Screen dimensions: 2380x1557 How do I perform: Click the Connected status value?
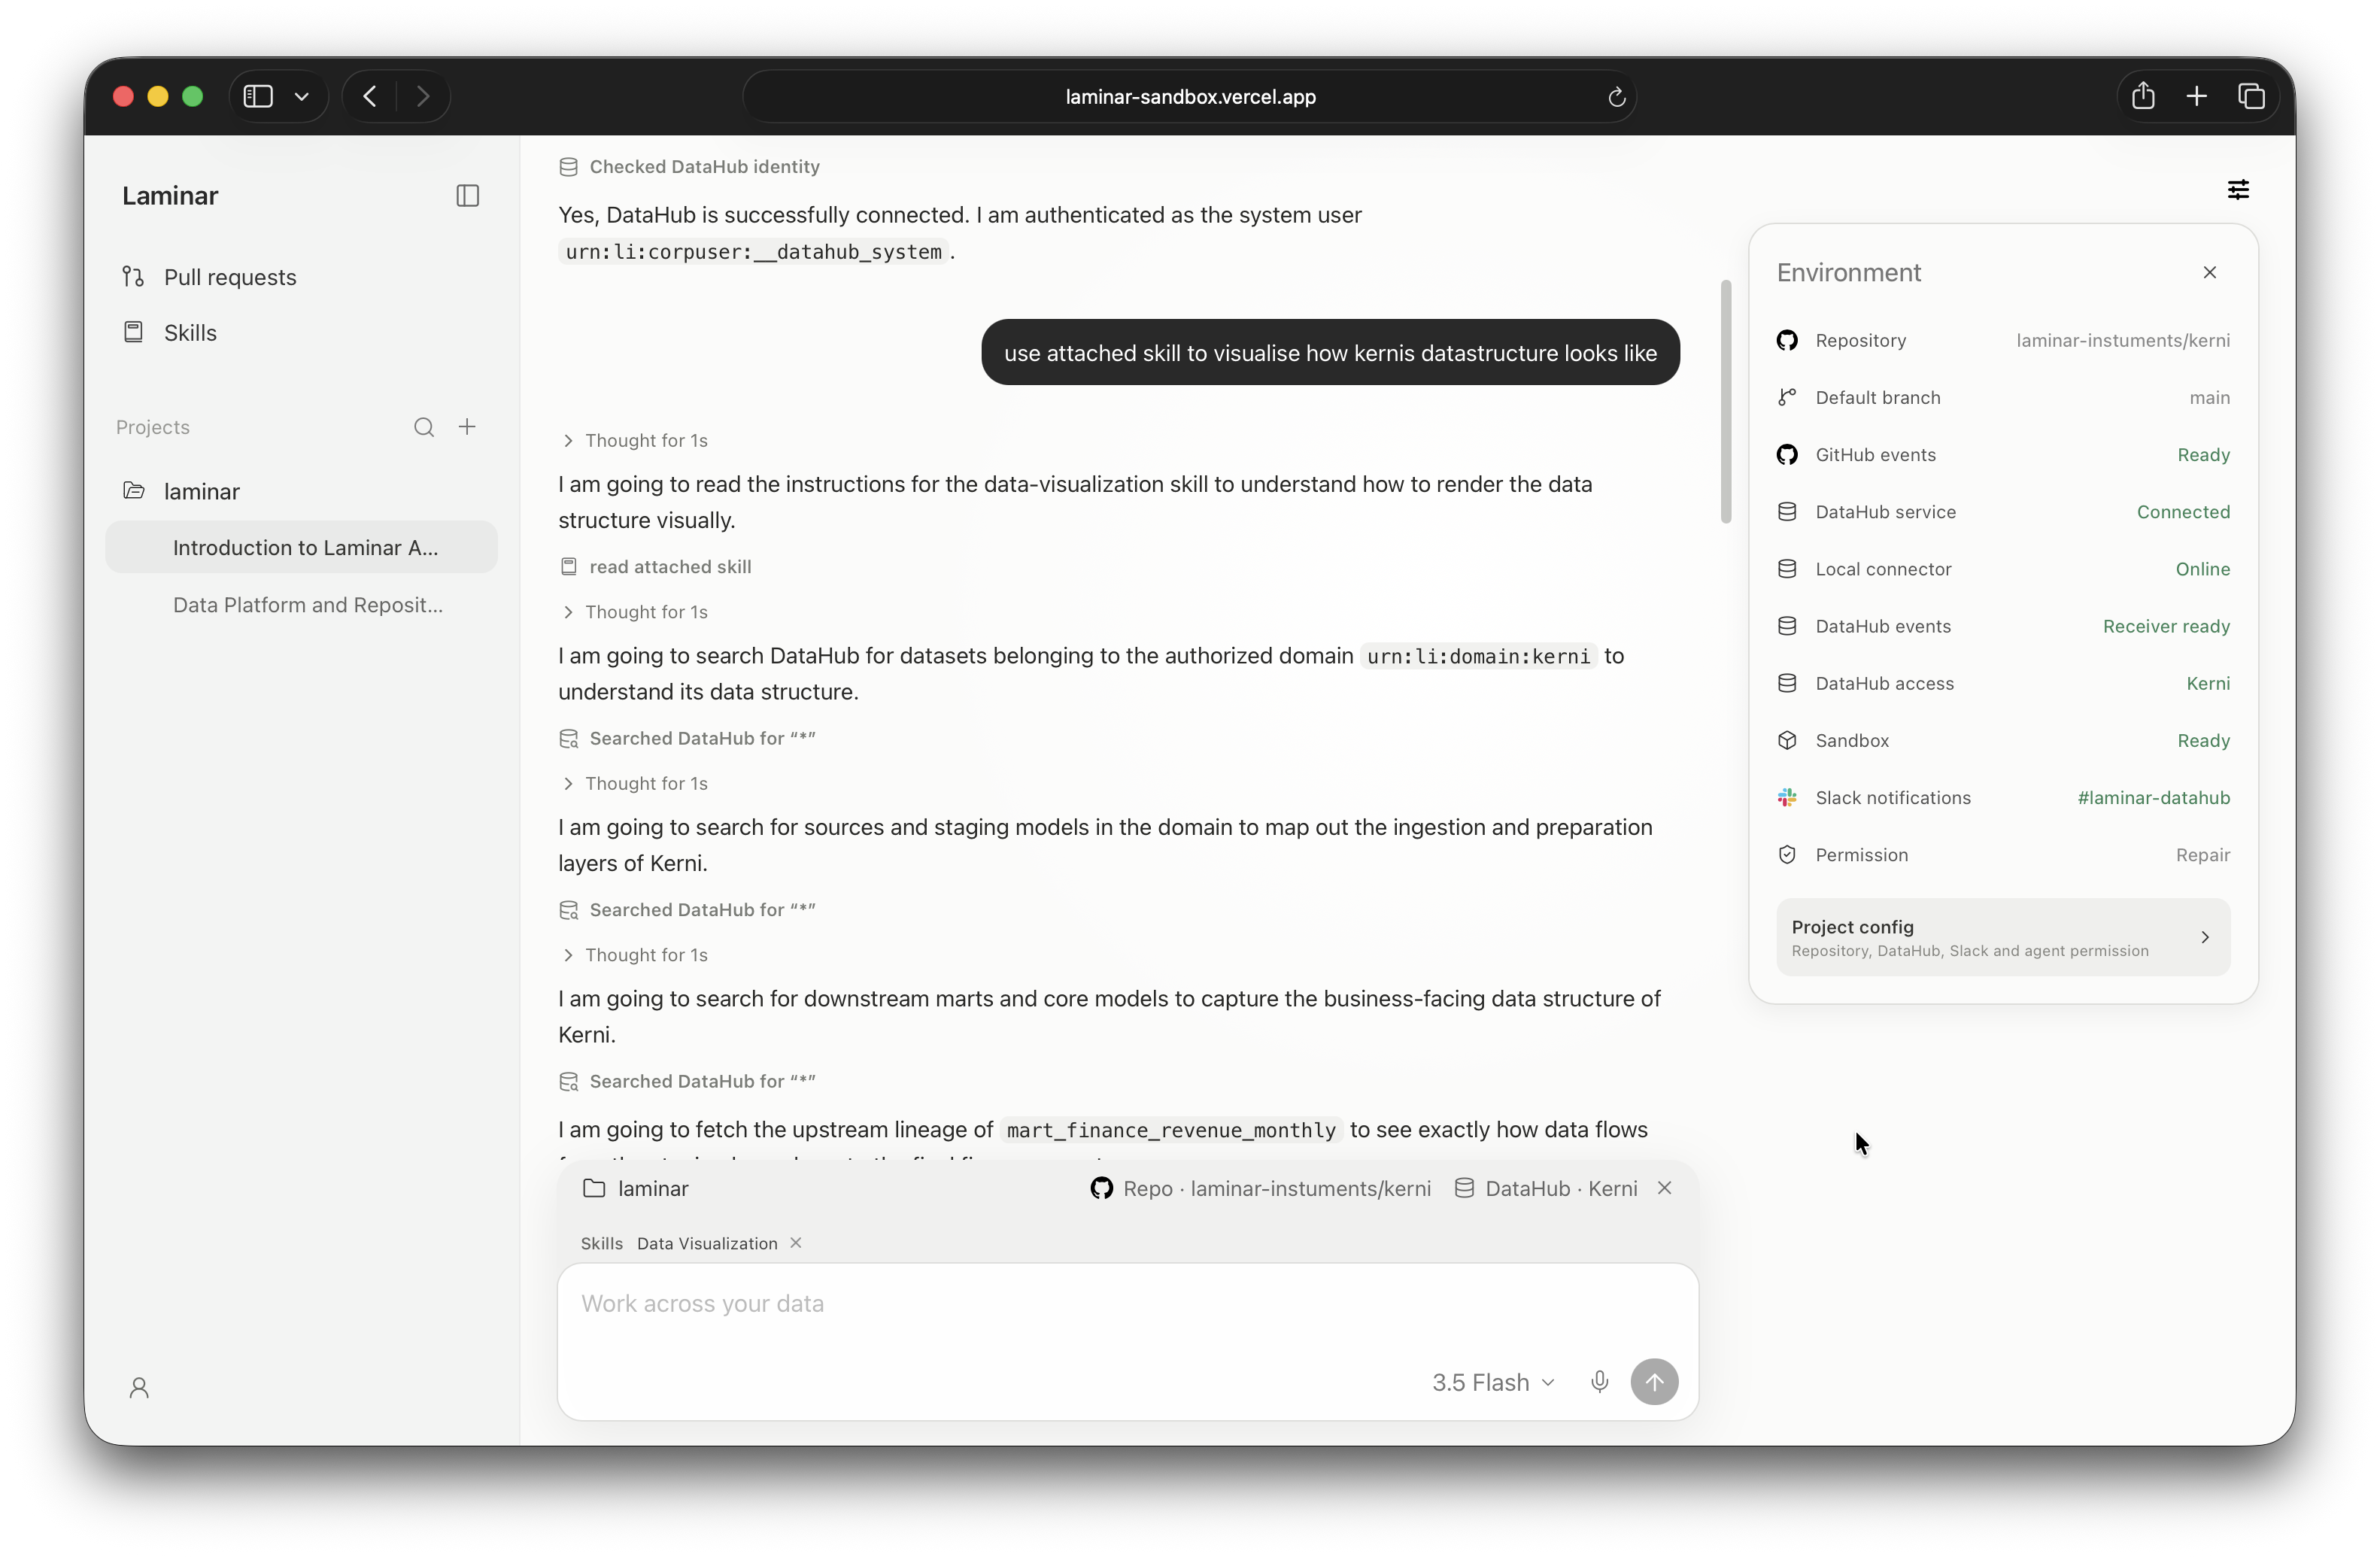[2183, 512]
